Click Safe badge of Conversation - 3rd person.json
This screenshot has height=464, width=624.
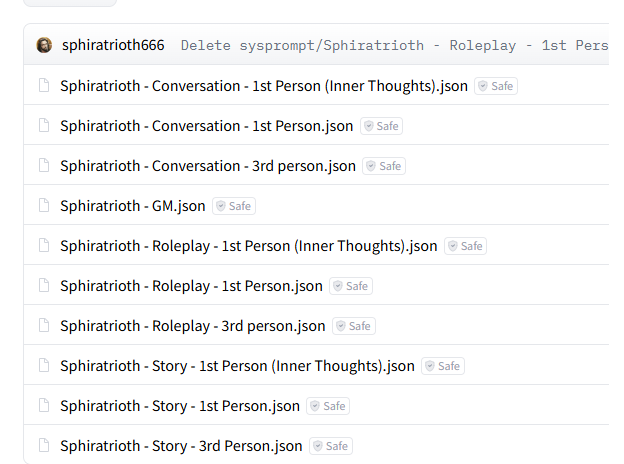pyautogui.click(x=384, y=166)
